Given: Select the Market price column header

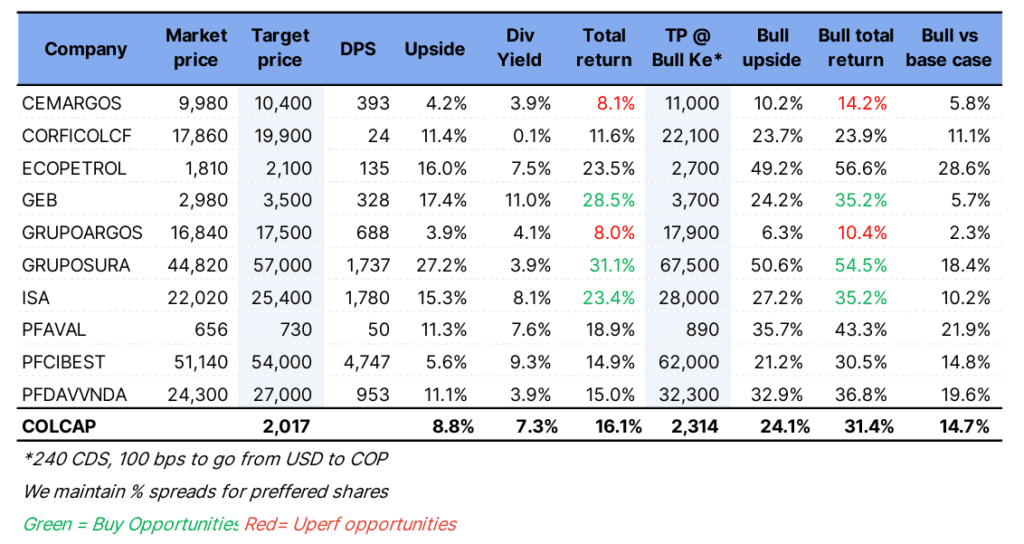Looking at the screenshot, I should coord(196,48).
